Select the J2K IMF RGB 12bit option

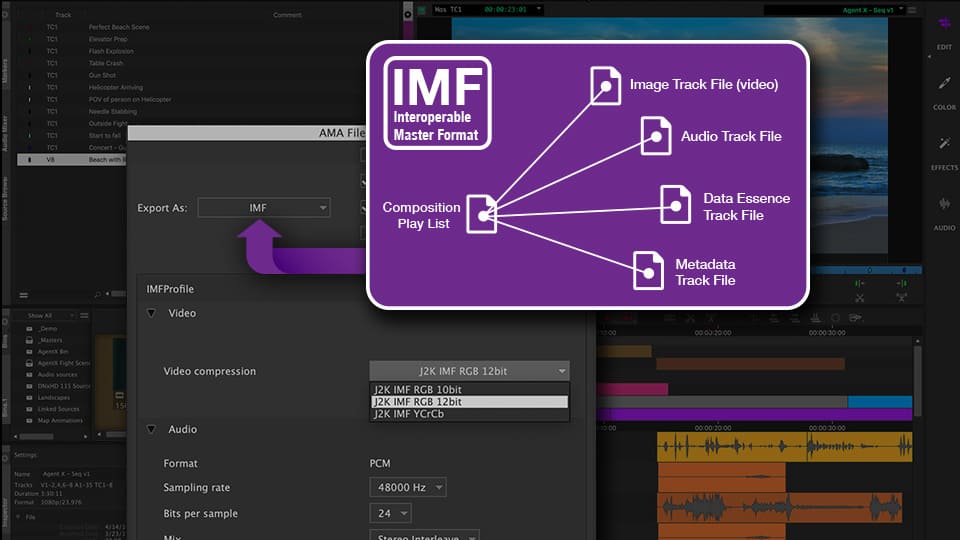point(468,401)
